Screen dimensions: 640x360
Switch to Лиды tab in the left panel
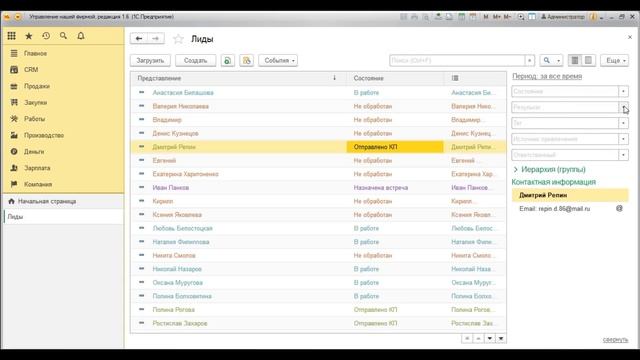63,217
